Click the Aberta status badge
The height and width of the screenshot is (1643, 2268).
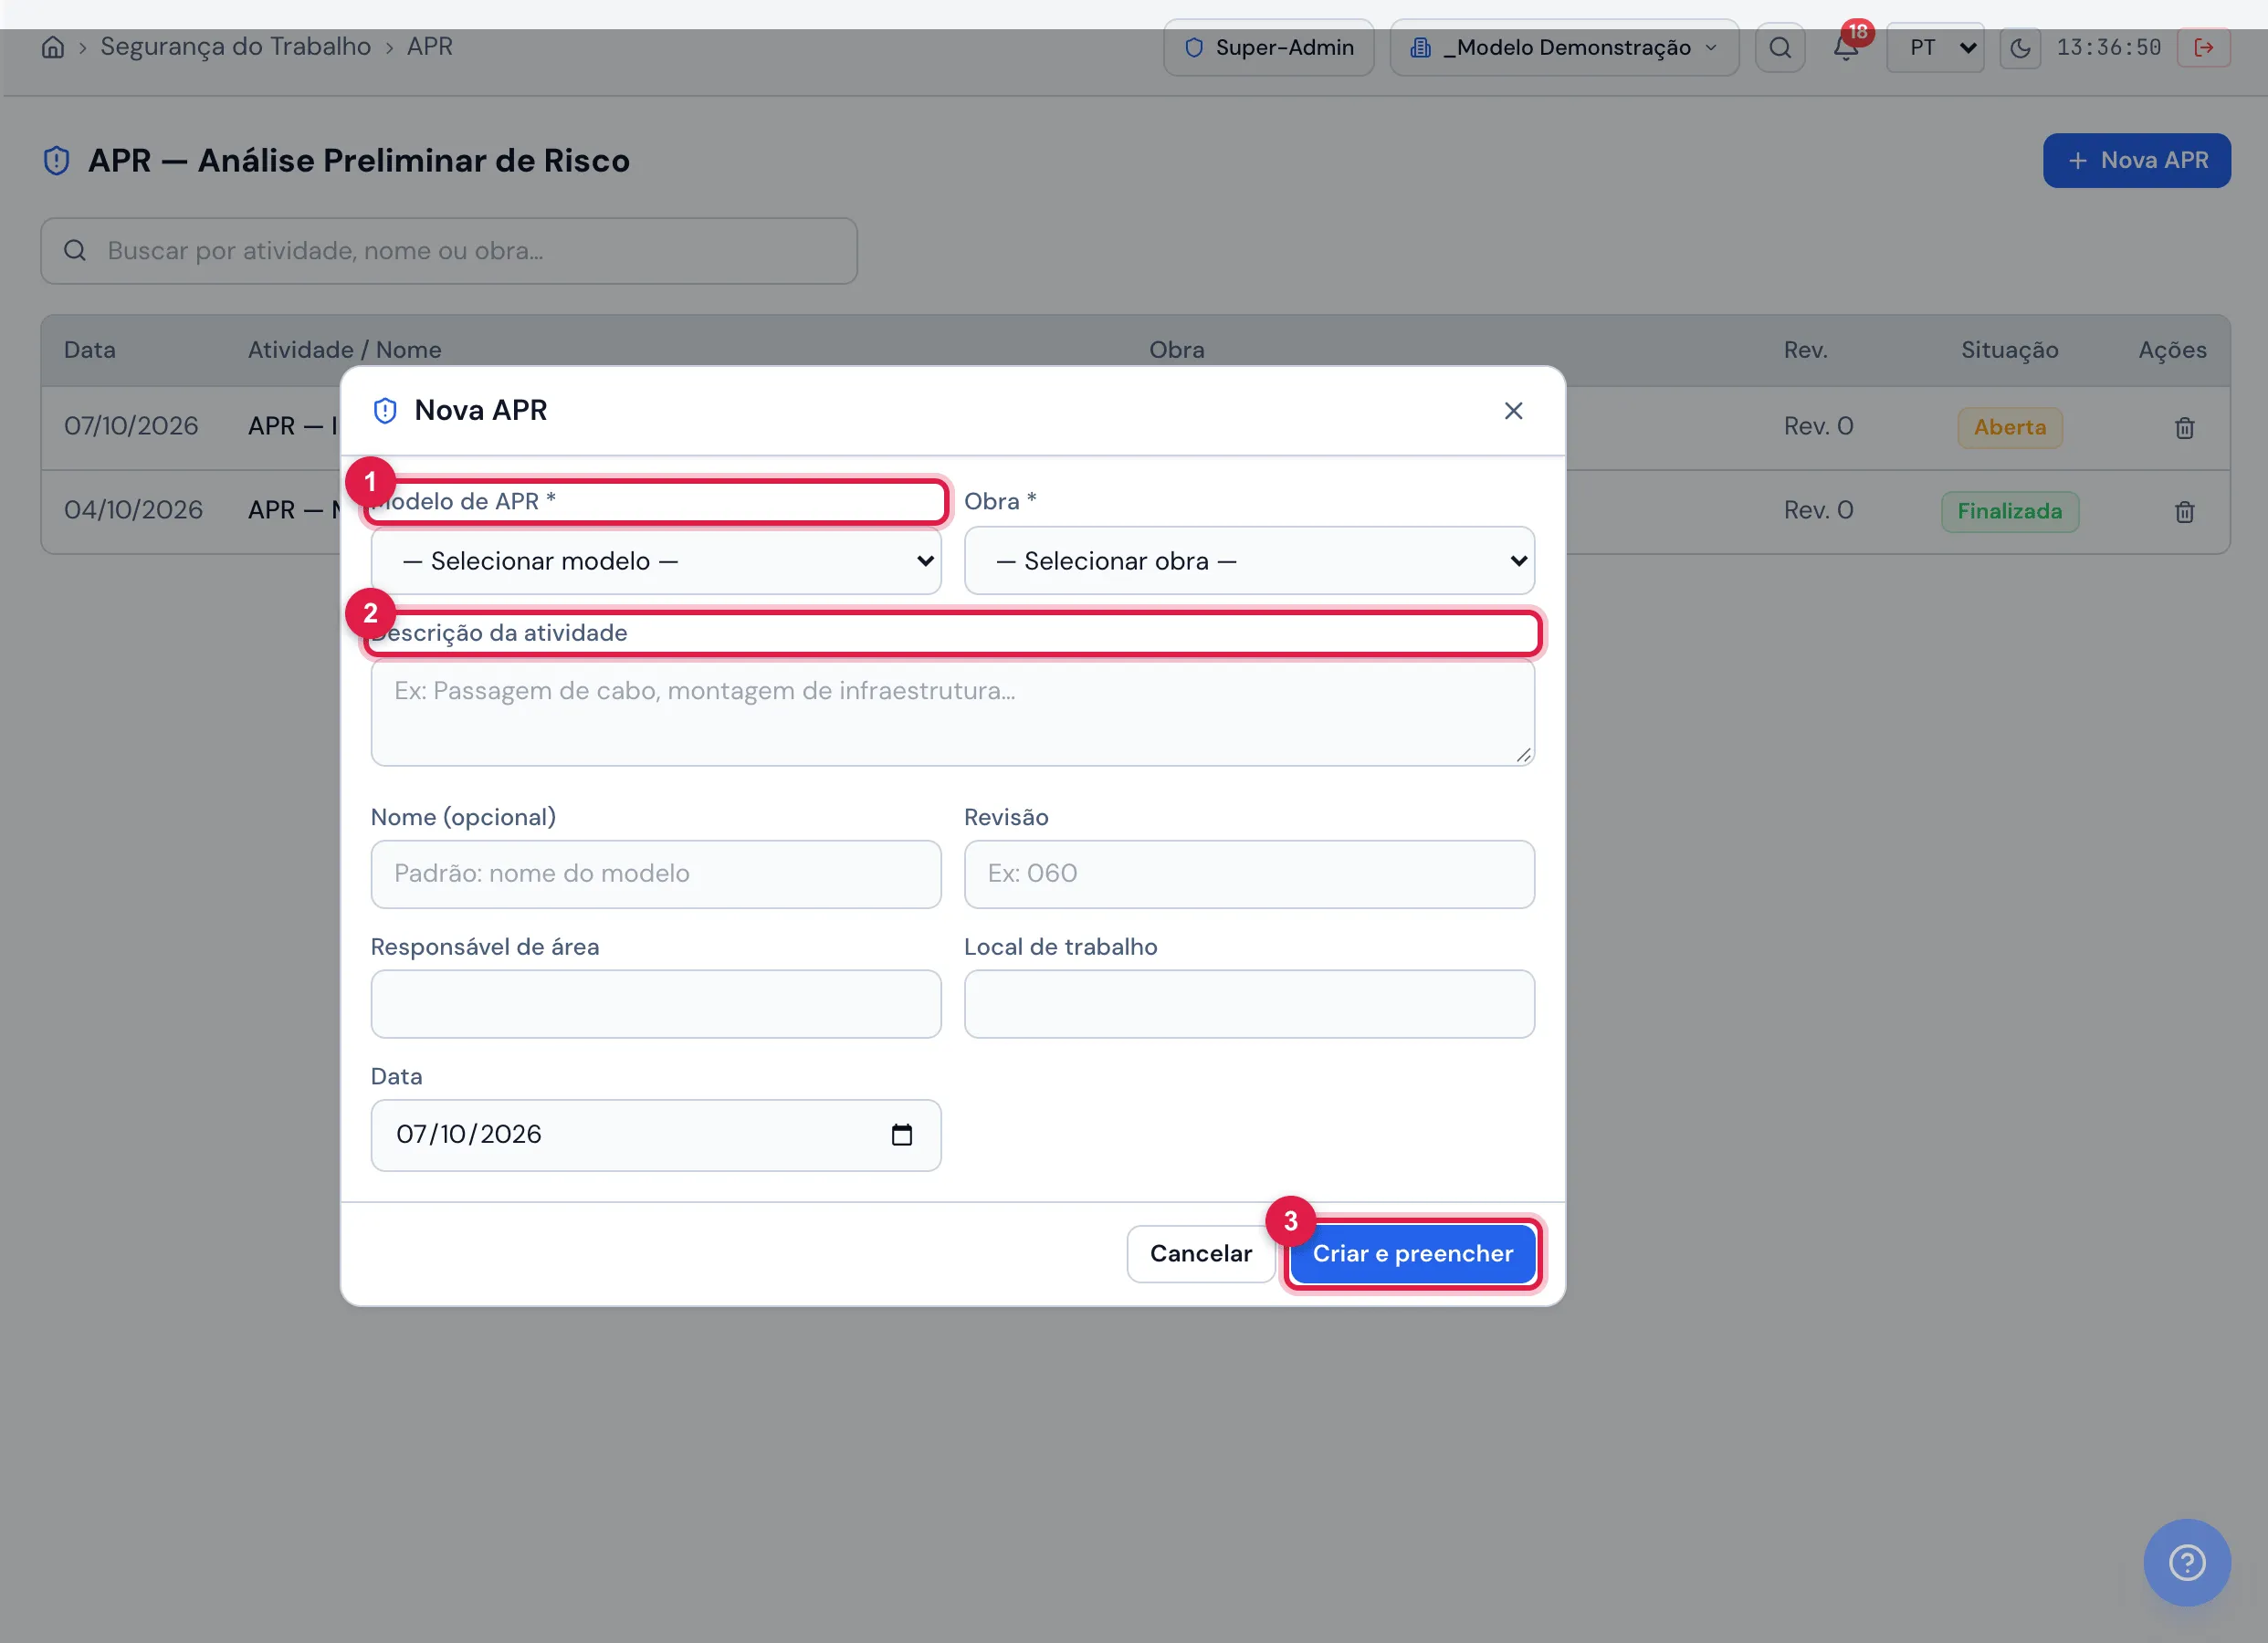tap(2010, 427)
